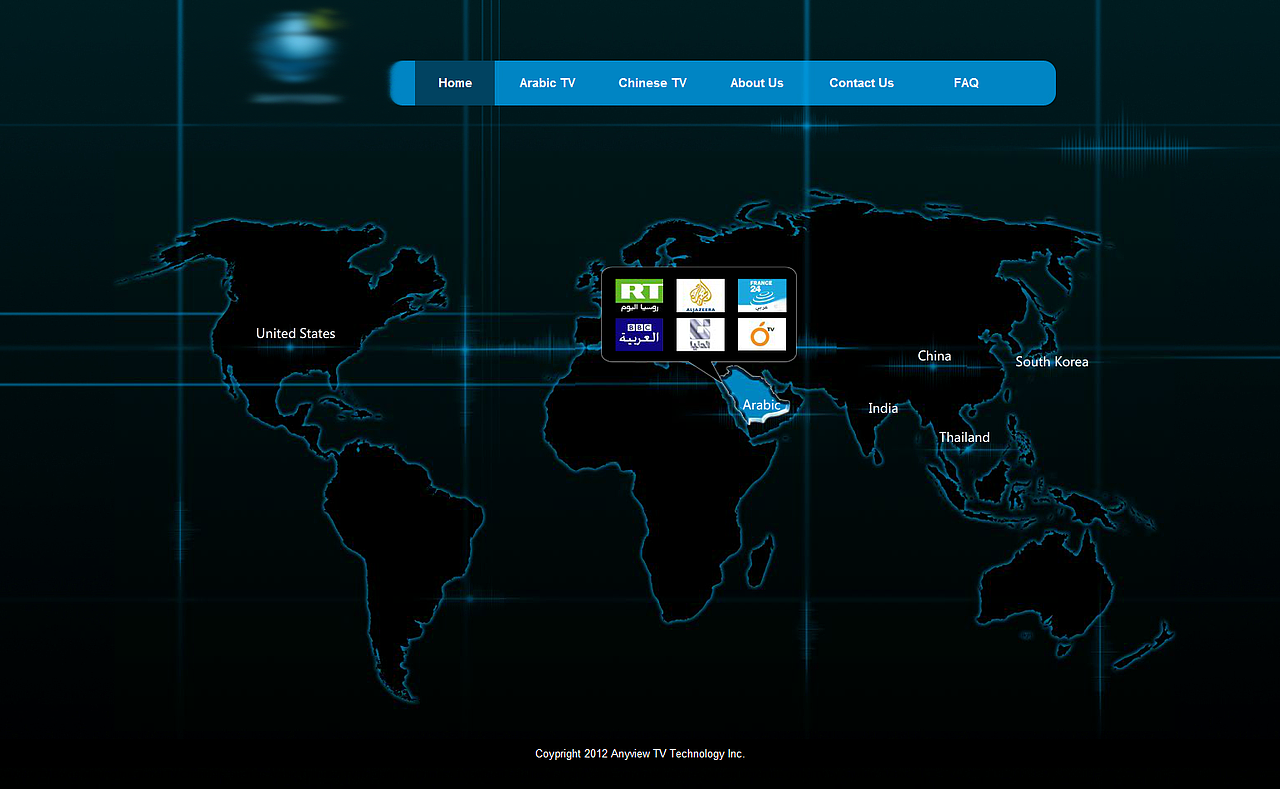1280x789 pixels.
Task: Click the blurred globe site logo
Action: (296, 55)
